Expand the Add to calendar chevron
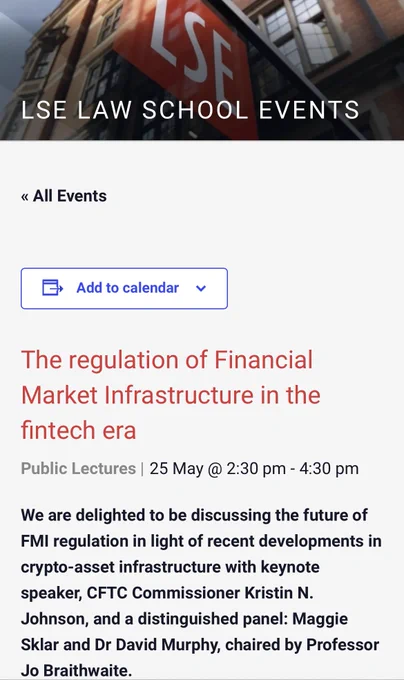 201,288
